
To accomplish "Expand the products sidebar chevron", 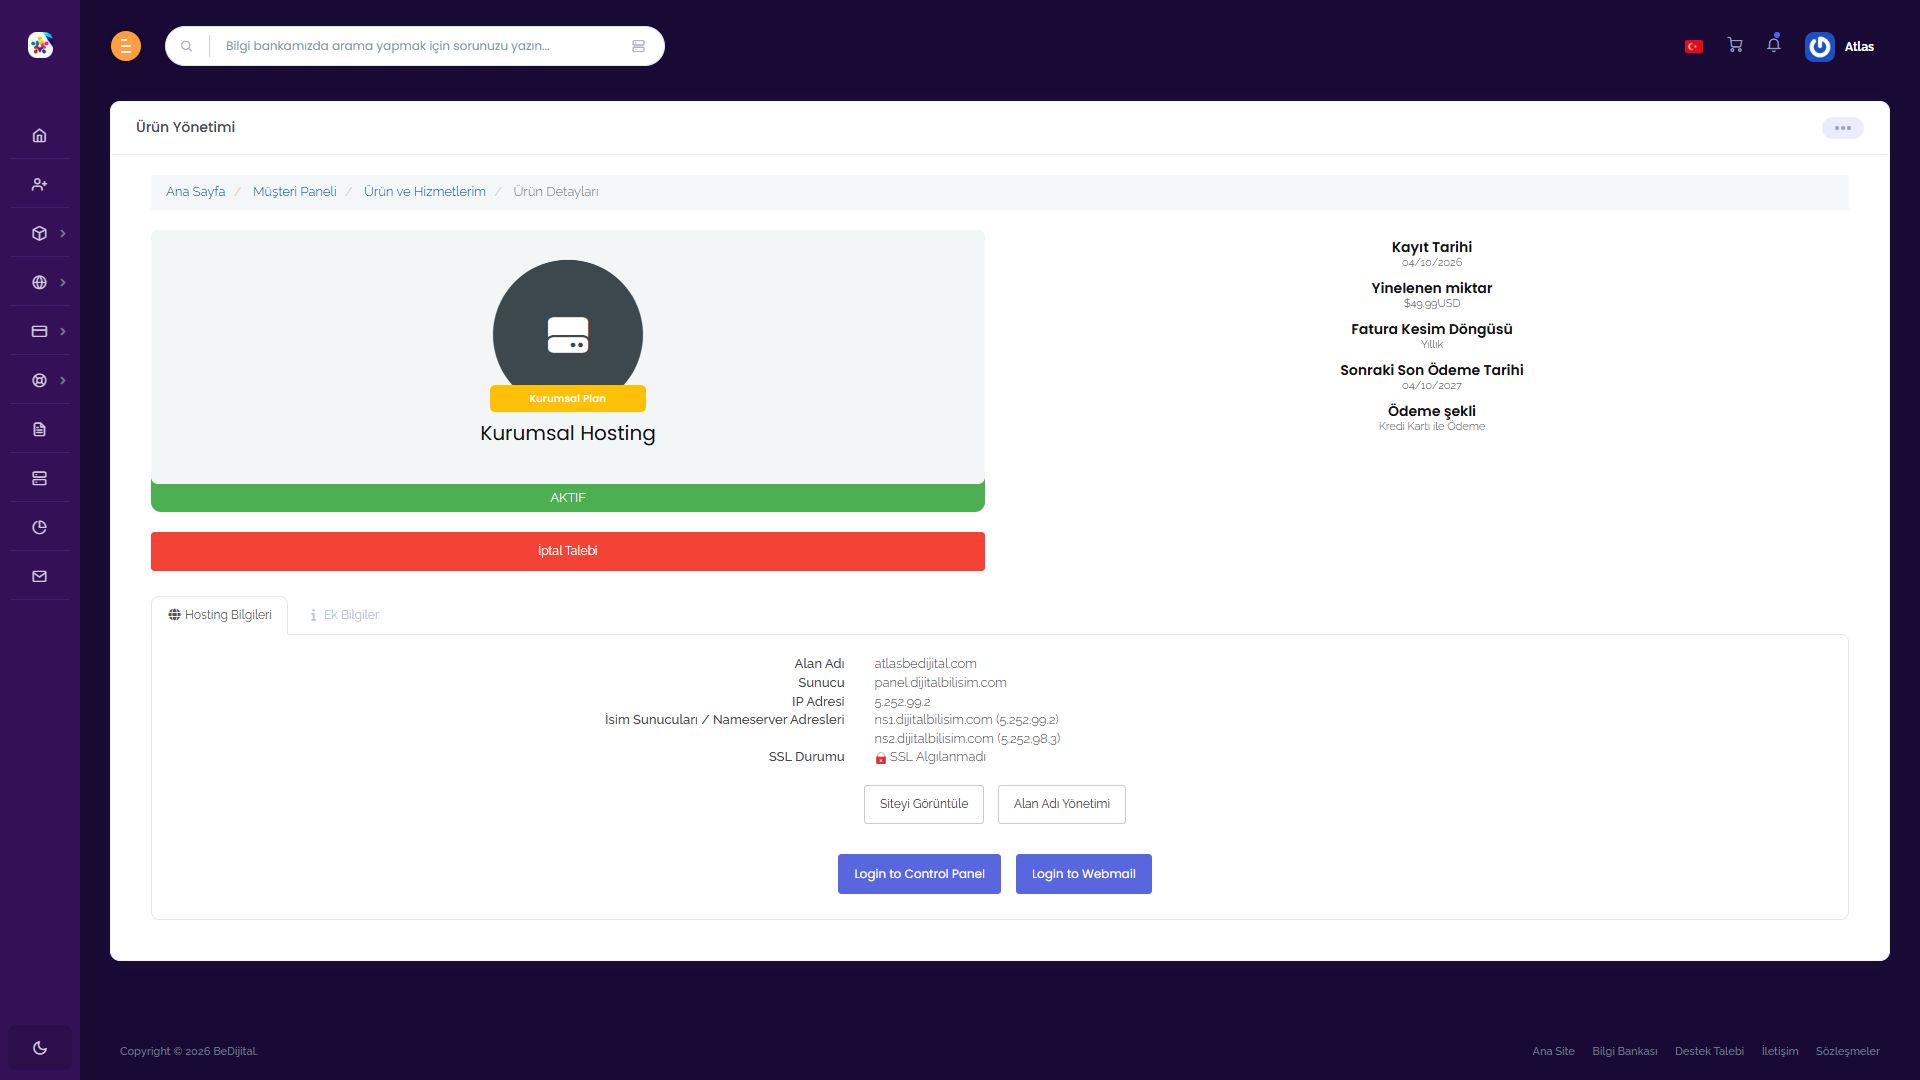I will [63, 233].
